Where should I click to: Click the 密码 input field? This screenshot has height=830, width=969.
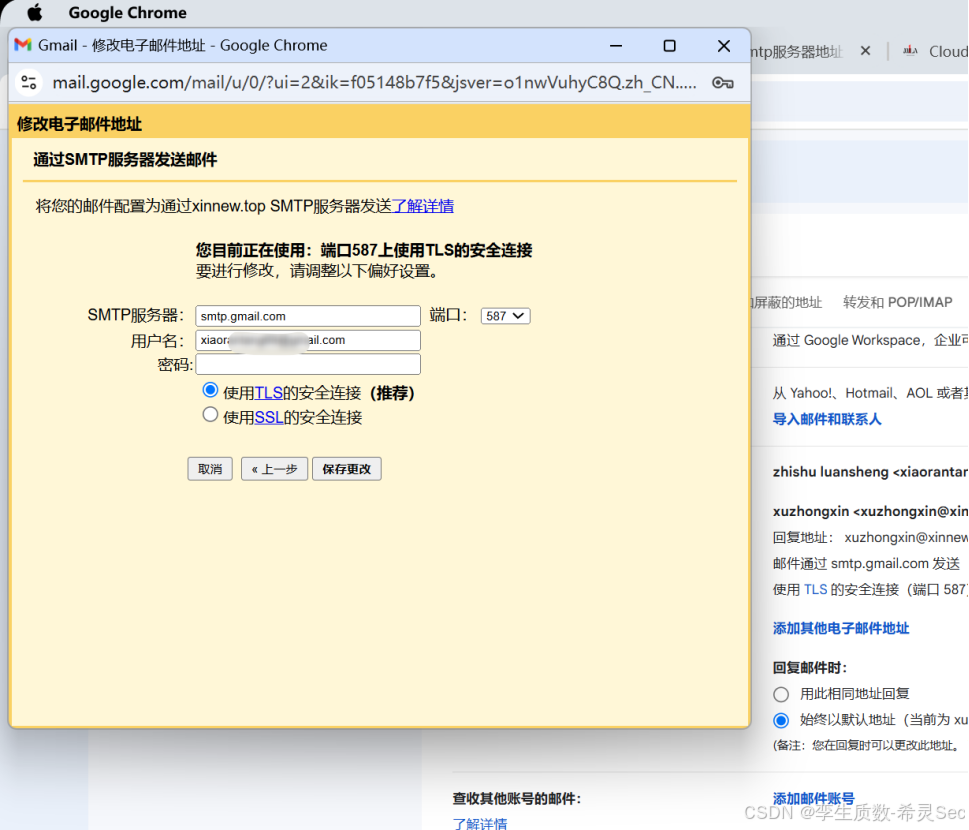[x=308, y=364]
